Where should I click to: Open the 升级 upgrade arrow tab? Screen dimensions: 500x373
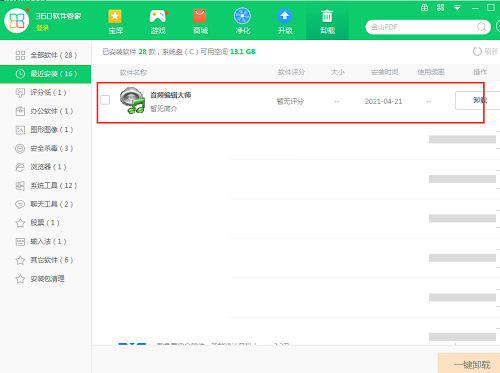click(x=285, y=22)
